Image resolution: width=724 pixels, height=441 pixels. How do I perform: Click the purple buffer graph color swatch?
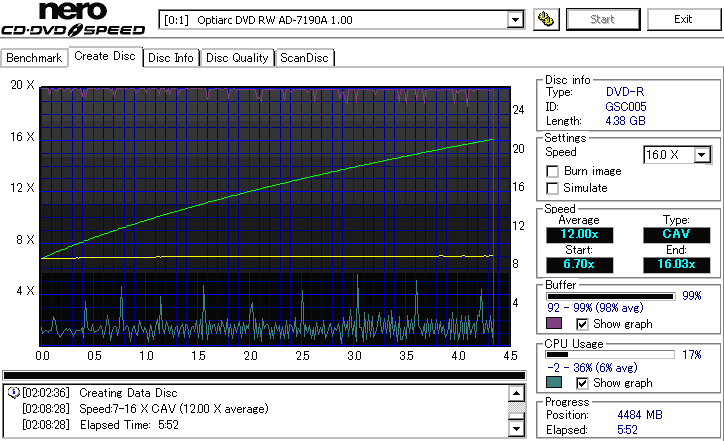point(554,323)
